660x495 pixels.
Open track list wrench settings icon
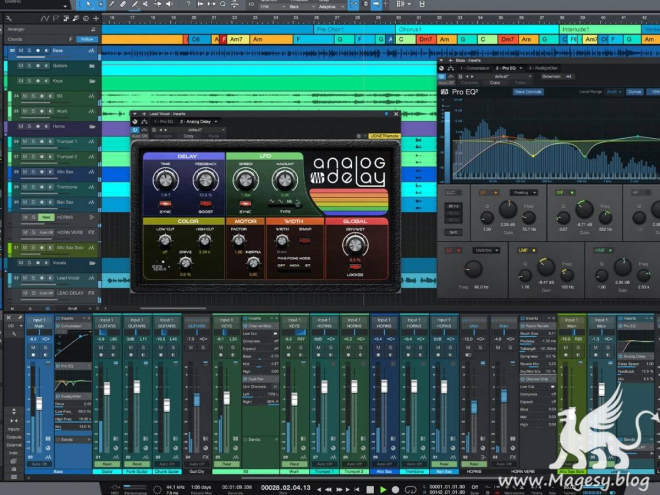point(8,19)
